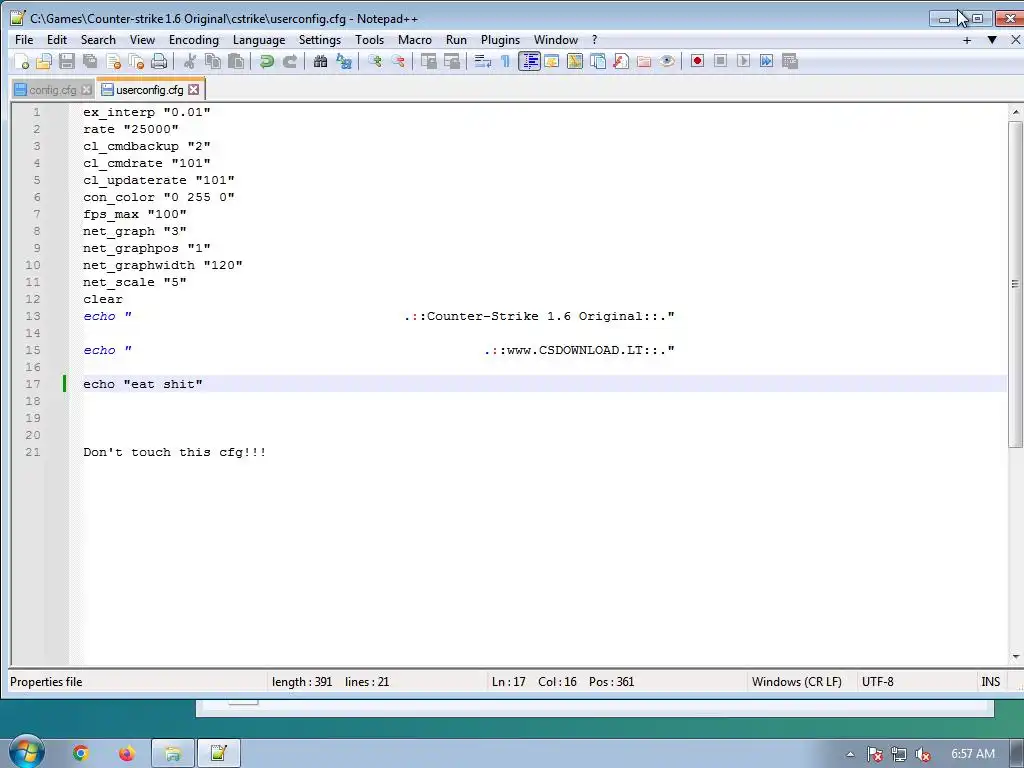This screenshot has width=1024, height=768.
Task: Open Find with binoculars icon
Action: (x=320, y=61)
